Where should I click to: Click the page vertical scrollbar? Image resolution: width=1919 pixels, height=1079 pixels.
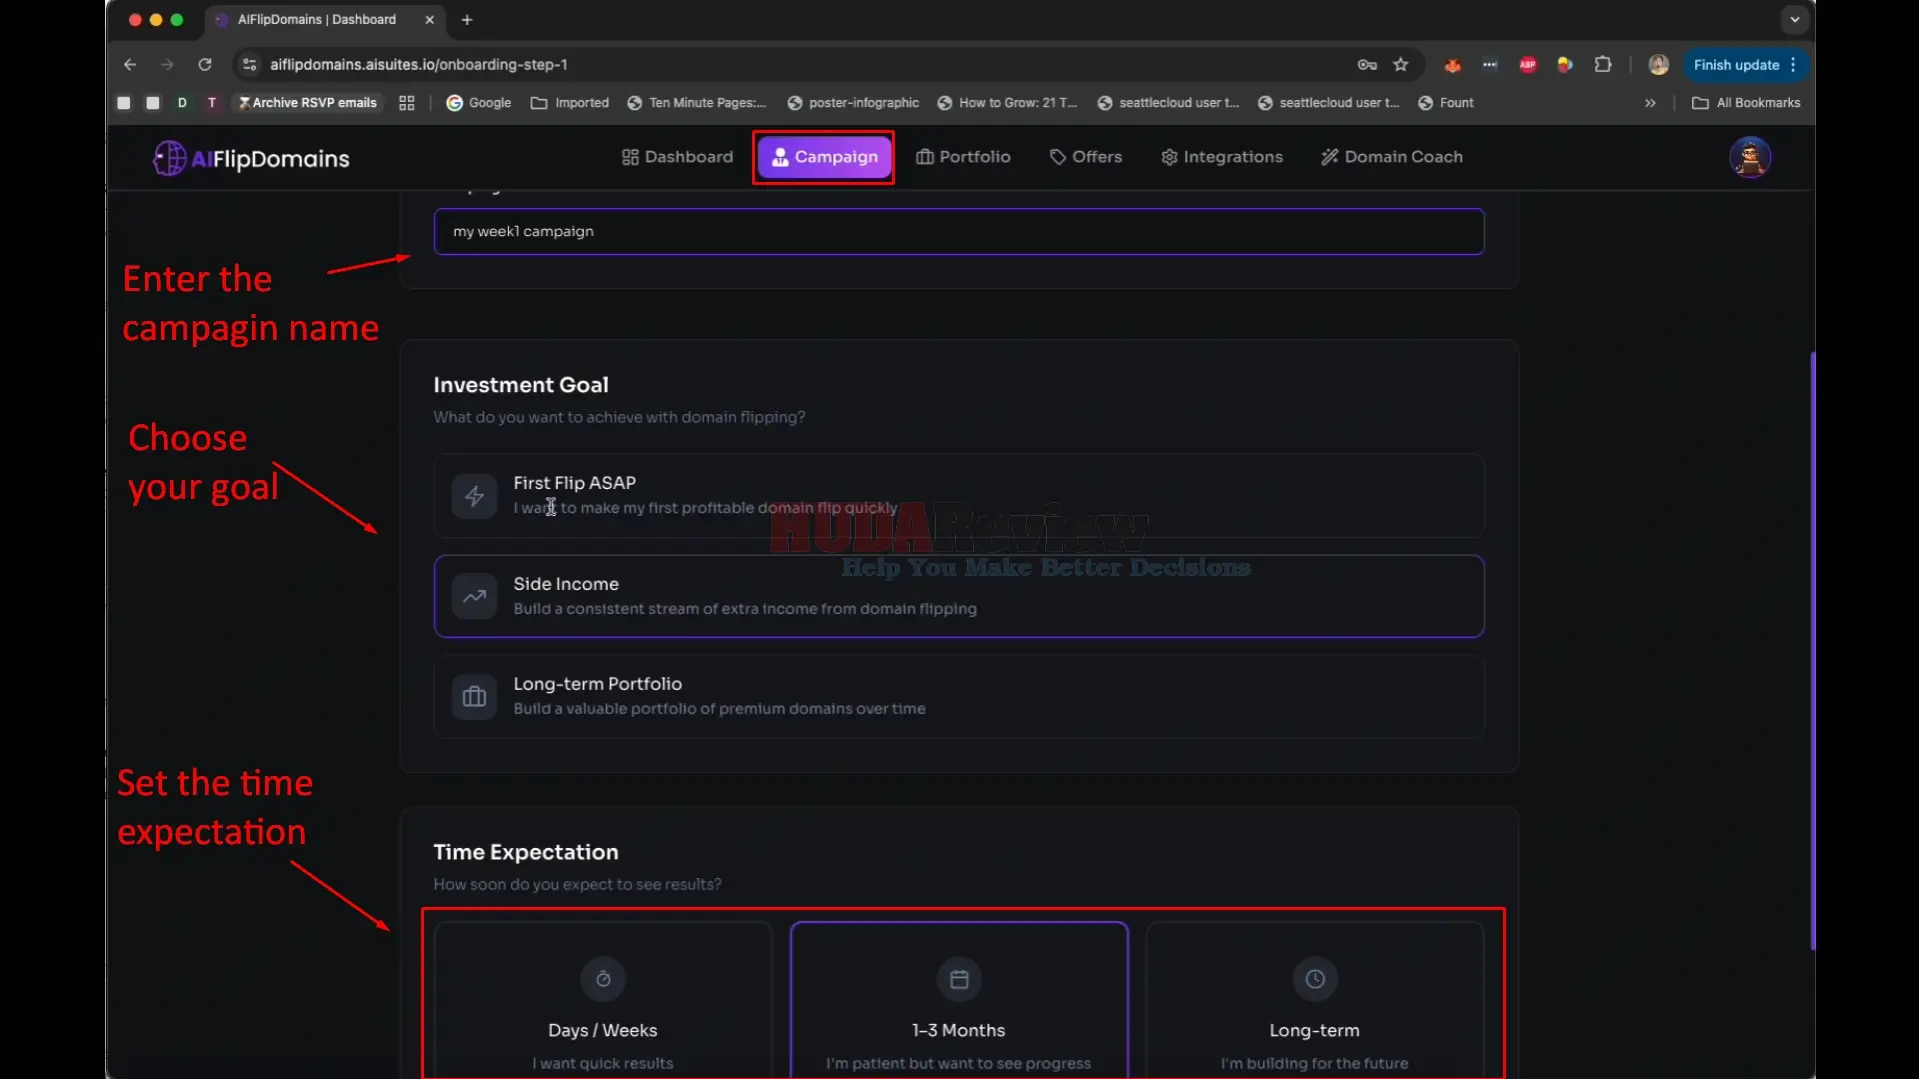pyautogui.click(x=1811, y=650)
